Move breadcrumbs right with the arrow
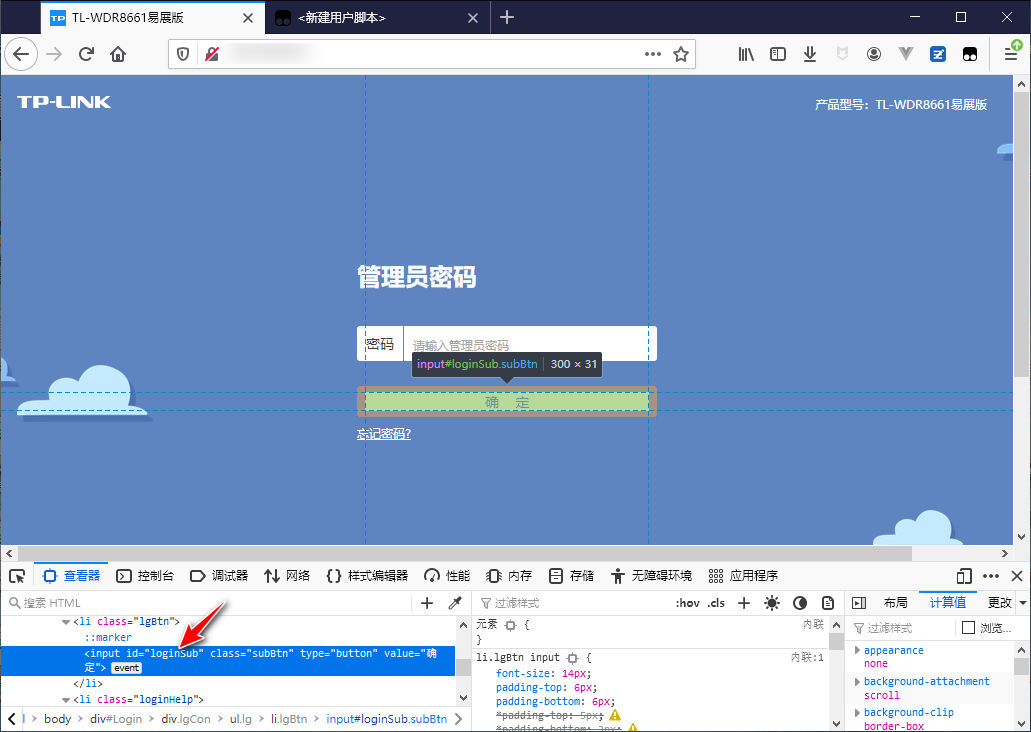This screenshot has width=1031, height=732. 458,719
